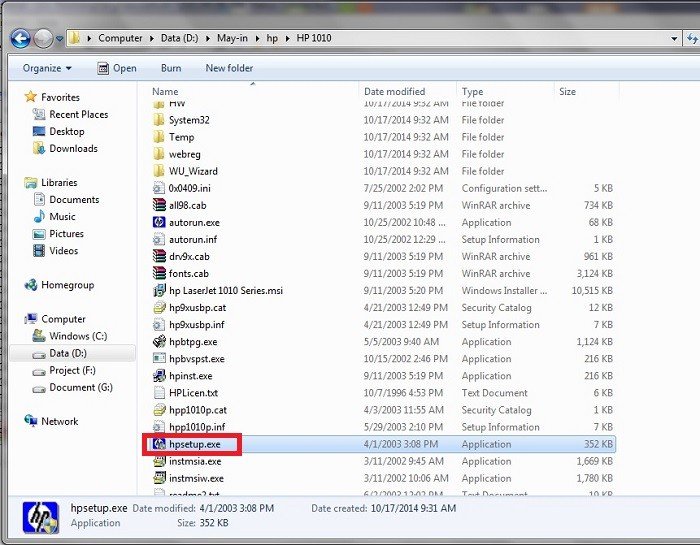Select May-in in the address breadcrumb
Screen dimensions: 700x545
point(232,38)
